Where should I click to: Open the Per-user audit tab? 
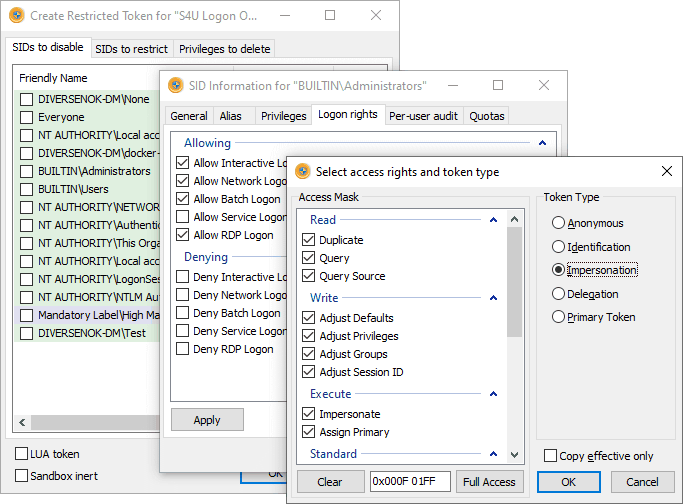point(423,115)
